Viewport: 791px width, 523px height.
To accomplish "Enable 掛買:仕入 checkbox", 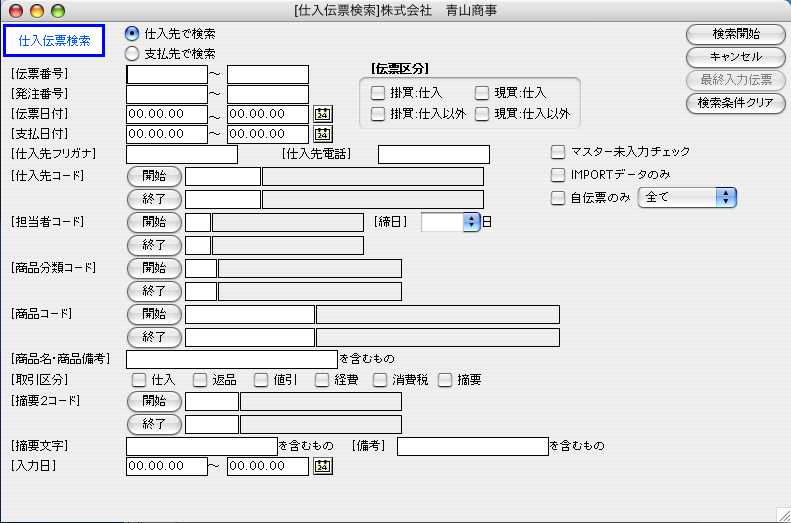I will pos(378,93).
